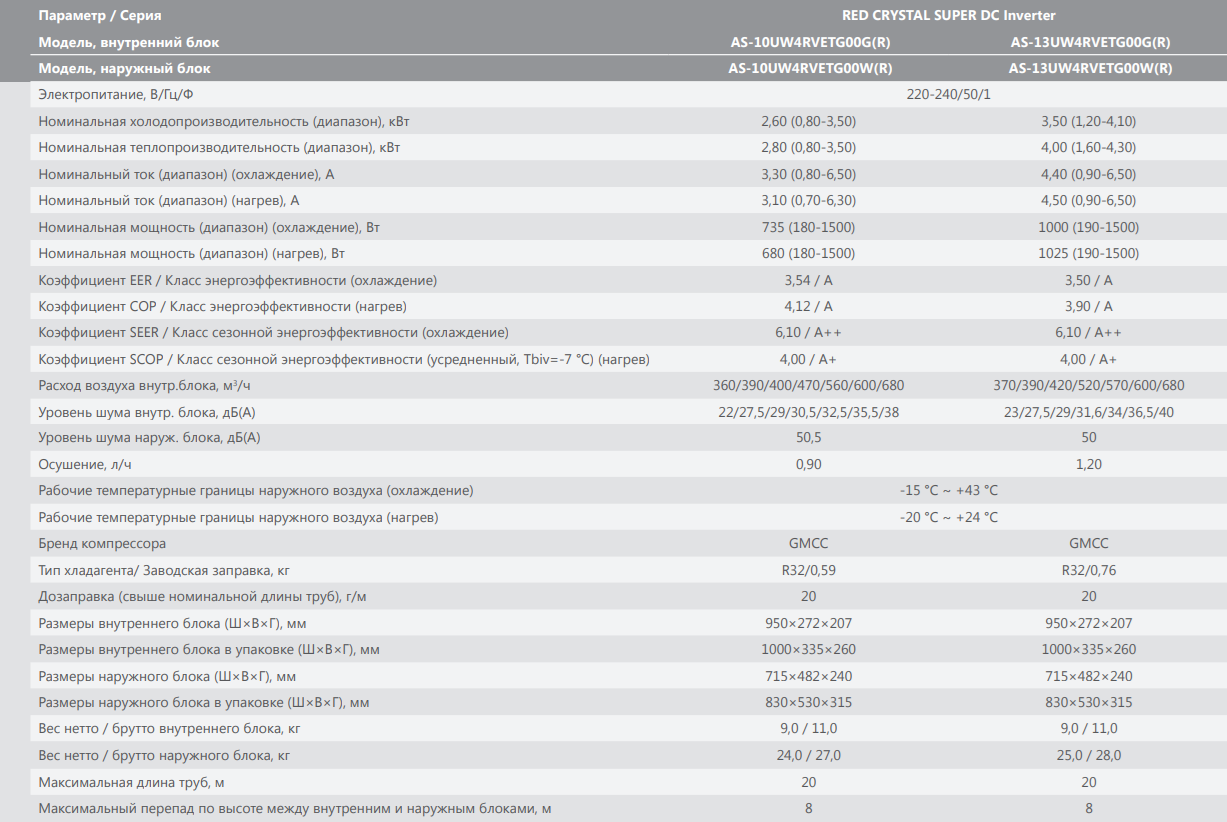Click heating temperature range -20 °C ~ +24 °C
Image resolution: width=1227 pixels, height=822 pixels.
point(948,517)
